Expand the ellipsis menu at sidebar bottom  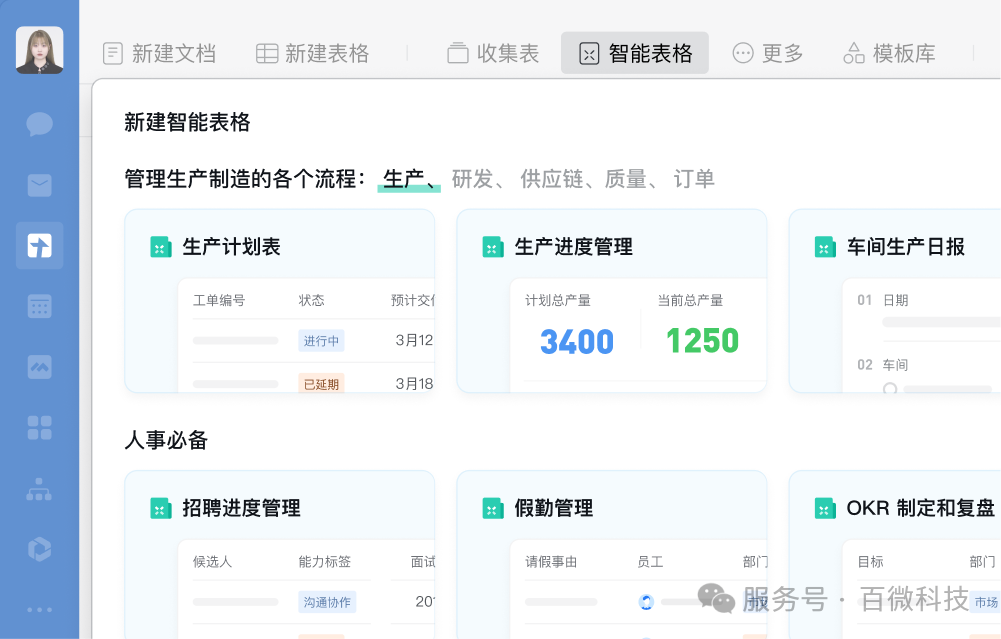click(x=39, y=610)
